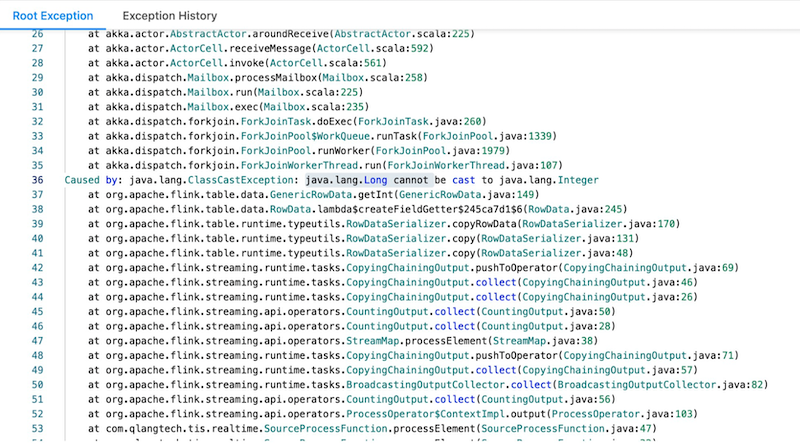Click RowDataSerializer.copy line ending java:131
Screen dimensions: 800x448
(363, 239)
